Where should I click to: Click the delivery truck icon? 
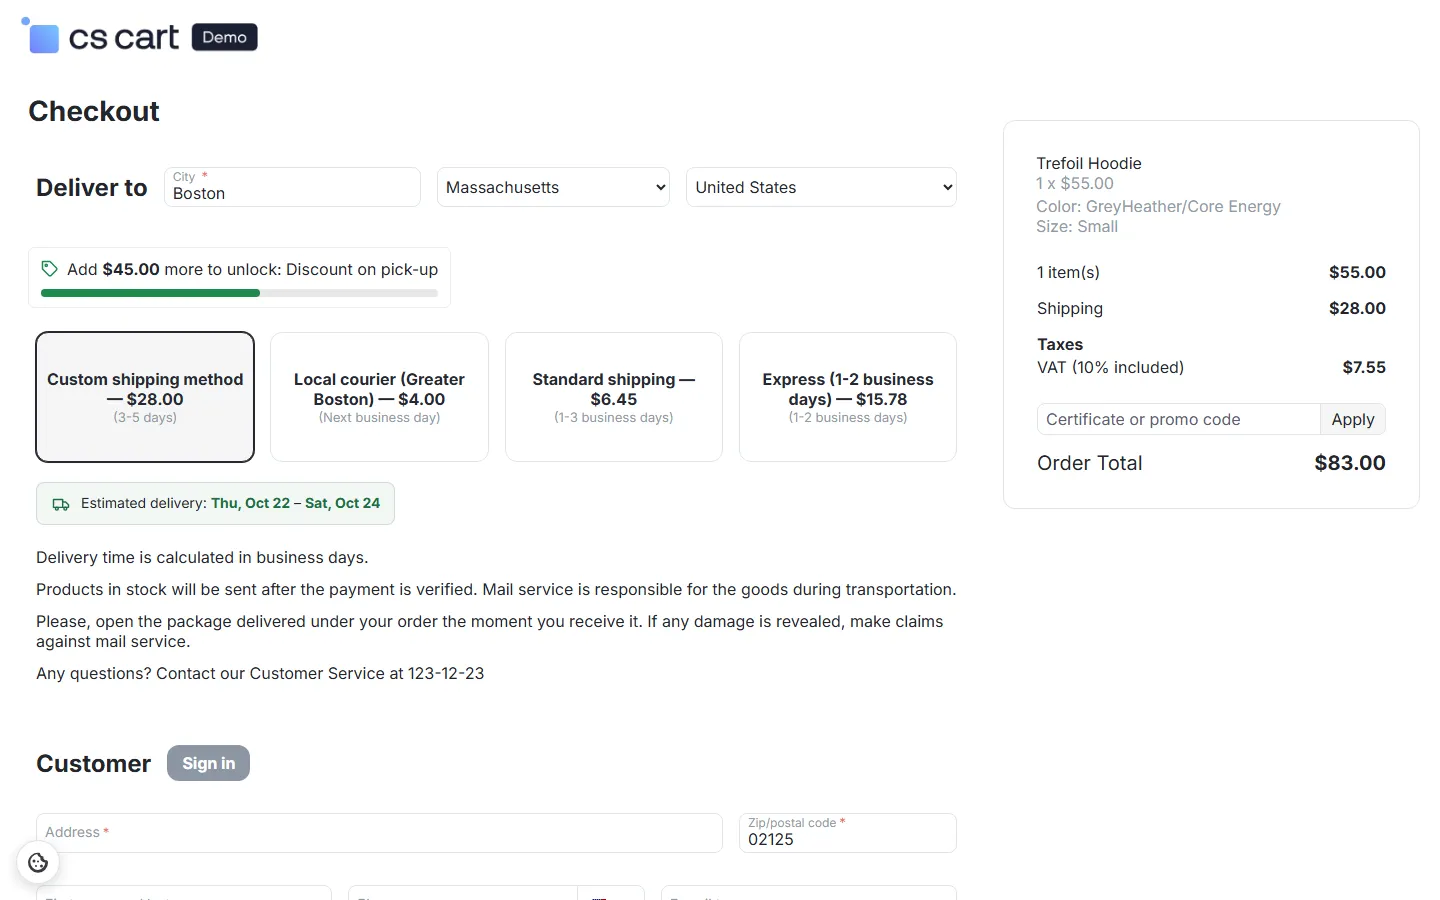[61, 504]
